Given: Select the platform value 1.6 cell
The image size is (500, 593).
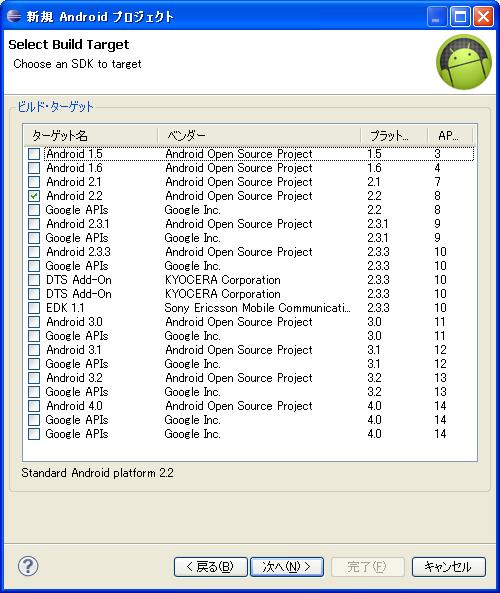Looking at the screenshot, I should 374,168.
